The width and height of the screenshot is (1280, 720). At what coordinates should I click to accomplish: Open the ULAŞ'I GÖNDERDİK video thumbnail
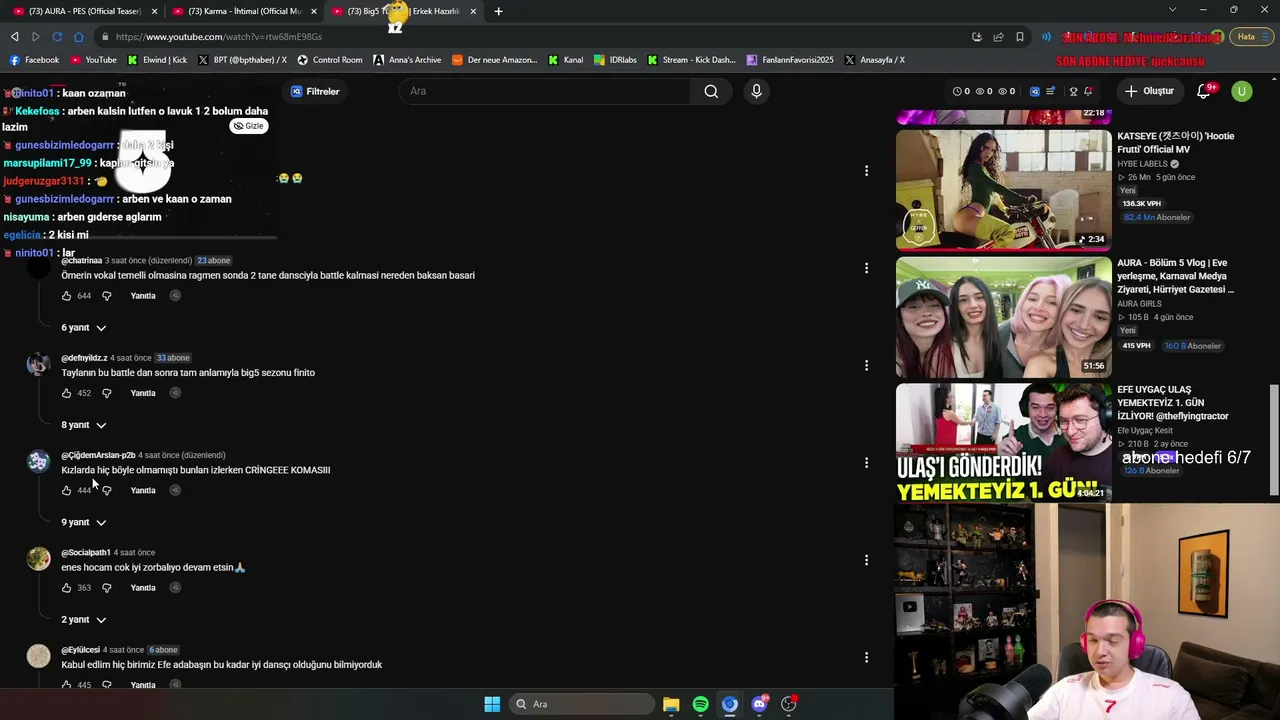coord(1003,442)
